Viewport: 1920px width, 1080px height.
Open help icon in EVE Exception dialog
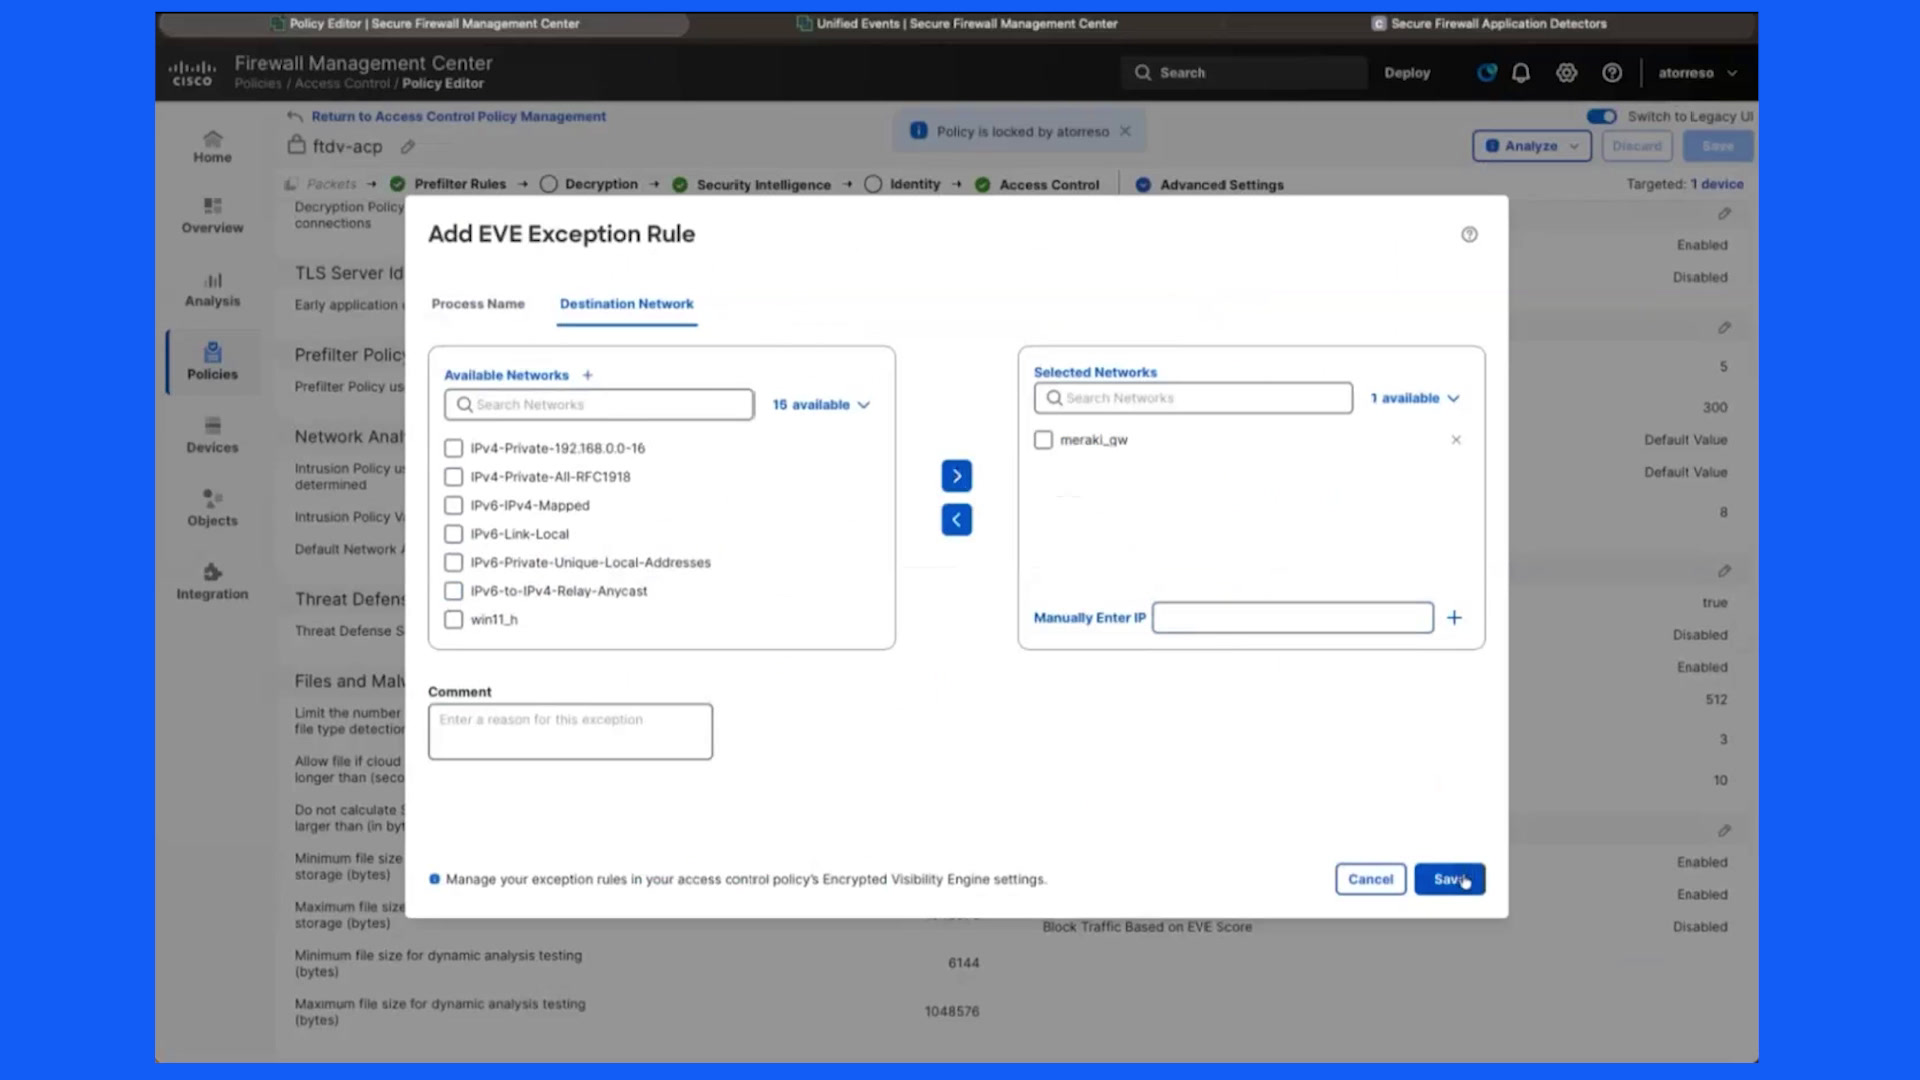[1469, 234]
